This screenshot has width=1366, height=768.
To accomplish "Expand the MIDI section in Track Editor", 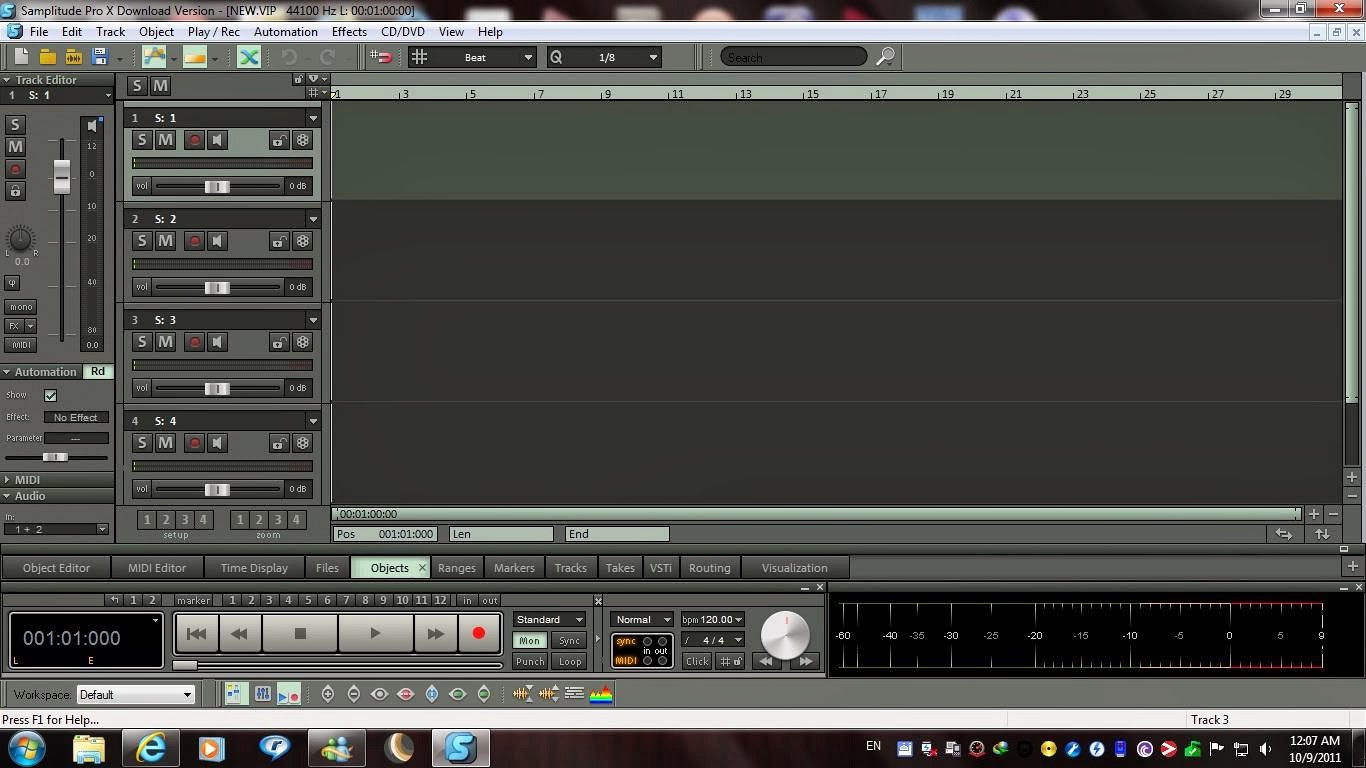I will tap(57, 480).
